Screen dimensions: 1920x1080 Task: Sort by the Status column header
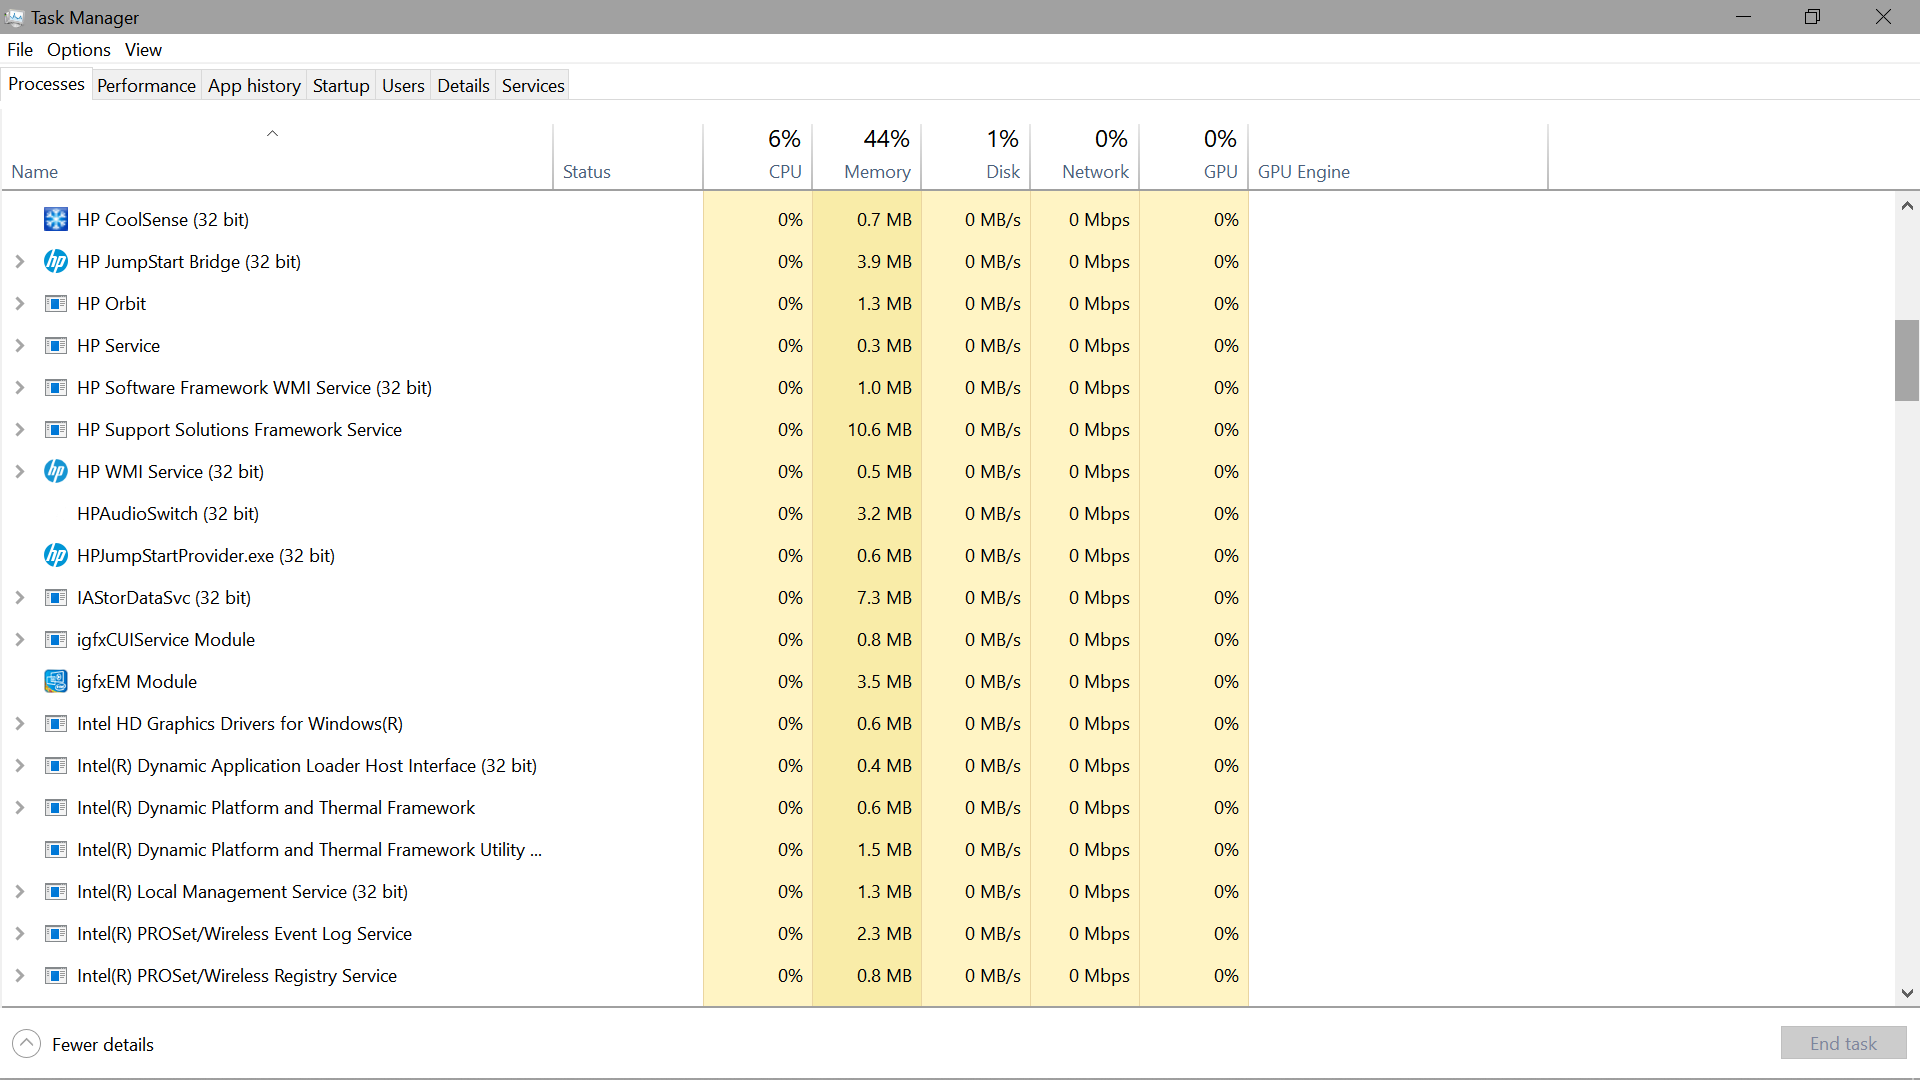[x=628, y=156]
